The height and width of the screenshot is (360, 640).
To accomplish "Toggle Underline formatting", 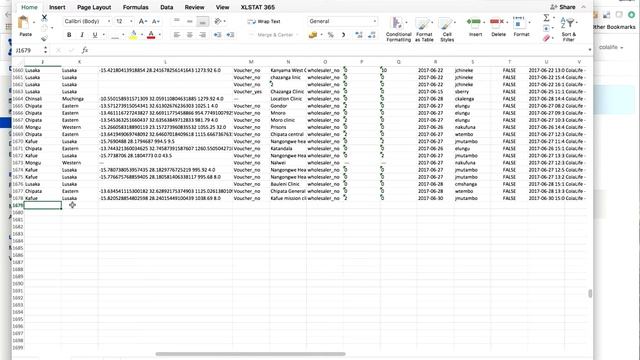I will [95, 35].
